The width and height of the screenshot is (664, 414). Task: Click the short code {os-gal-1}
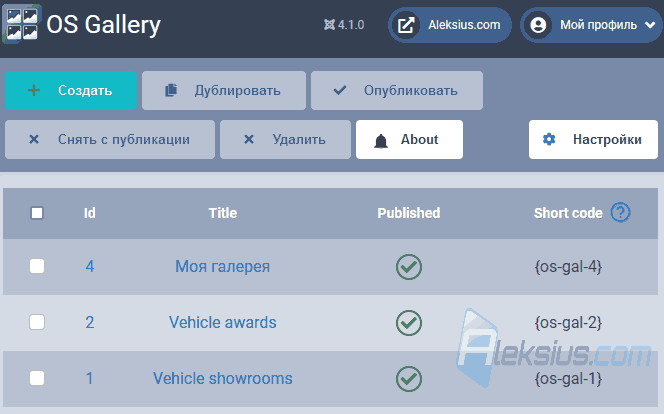568,378
